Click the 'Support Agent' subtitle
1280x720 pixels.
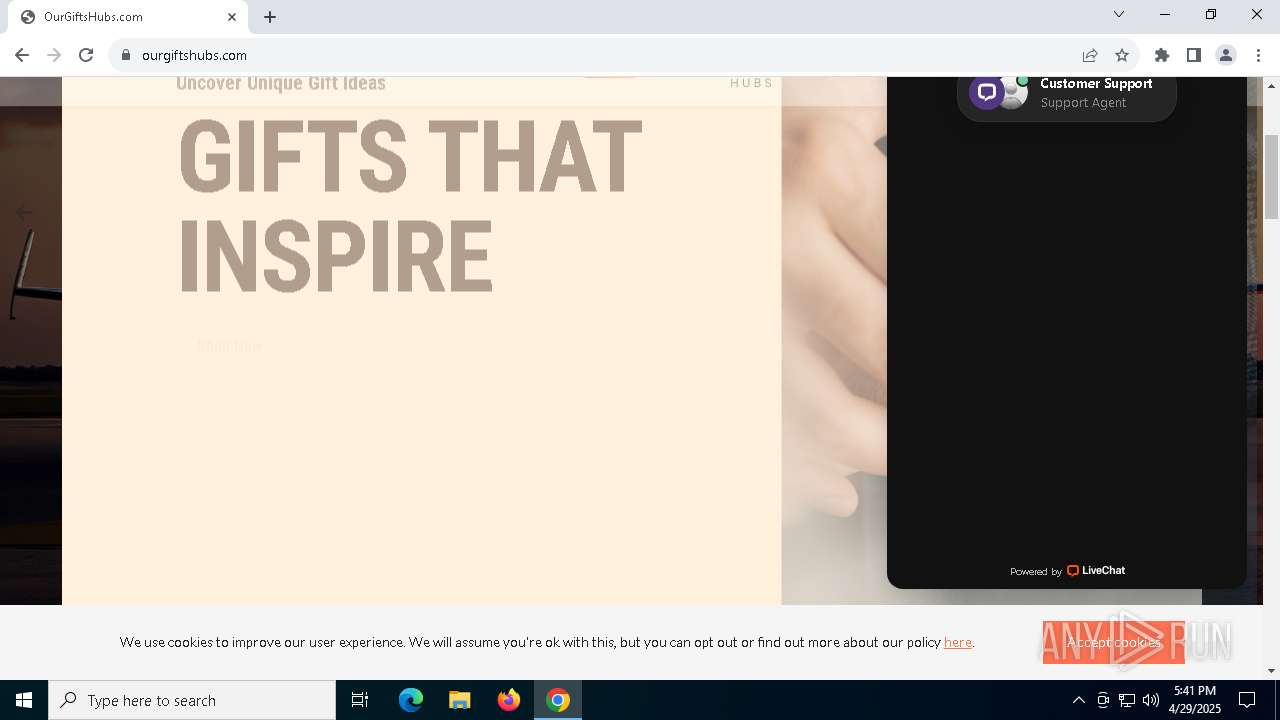coord(1083,103)
